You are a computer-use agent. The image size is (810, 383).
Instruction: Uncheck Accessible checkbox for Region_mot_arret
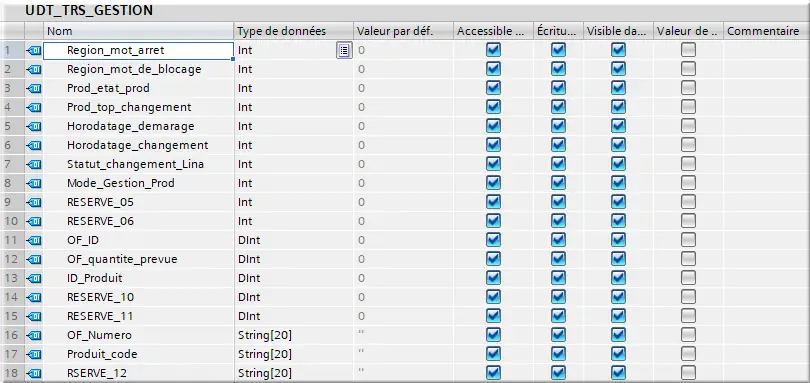[493, 50]
